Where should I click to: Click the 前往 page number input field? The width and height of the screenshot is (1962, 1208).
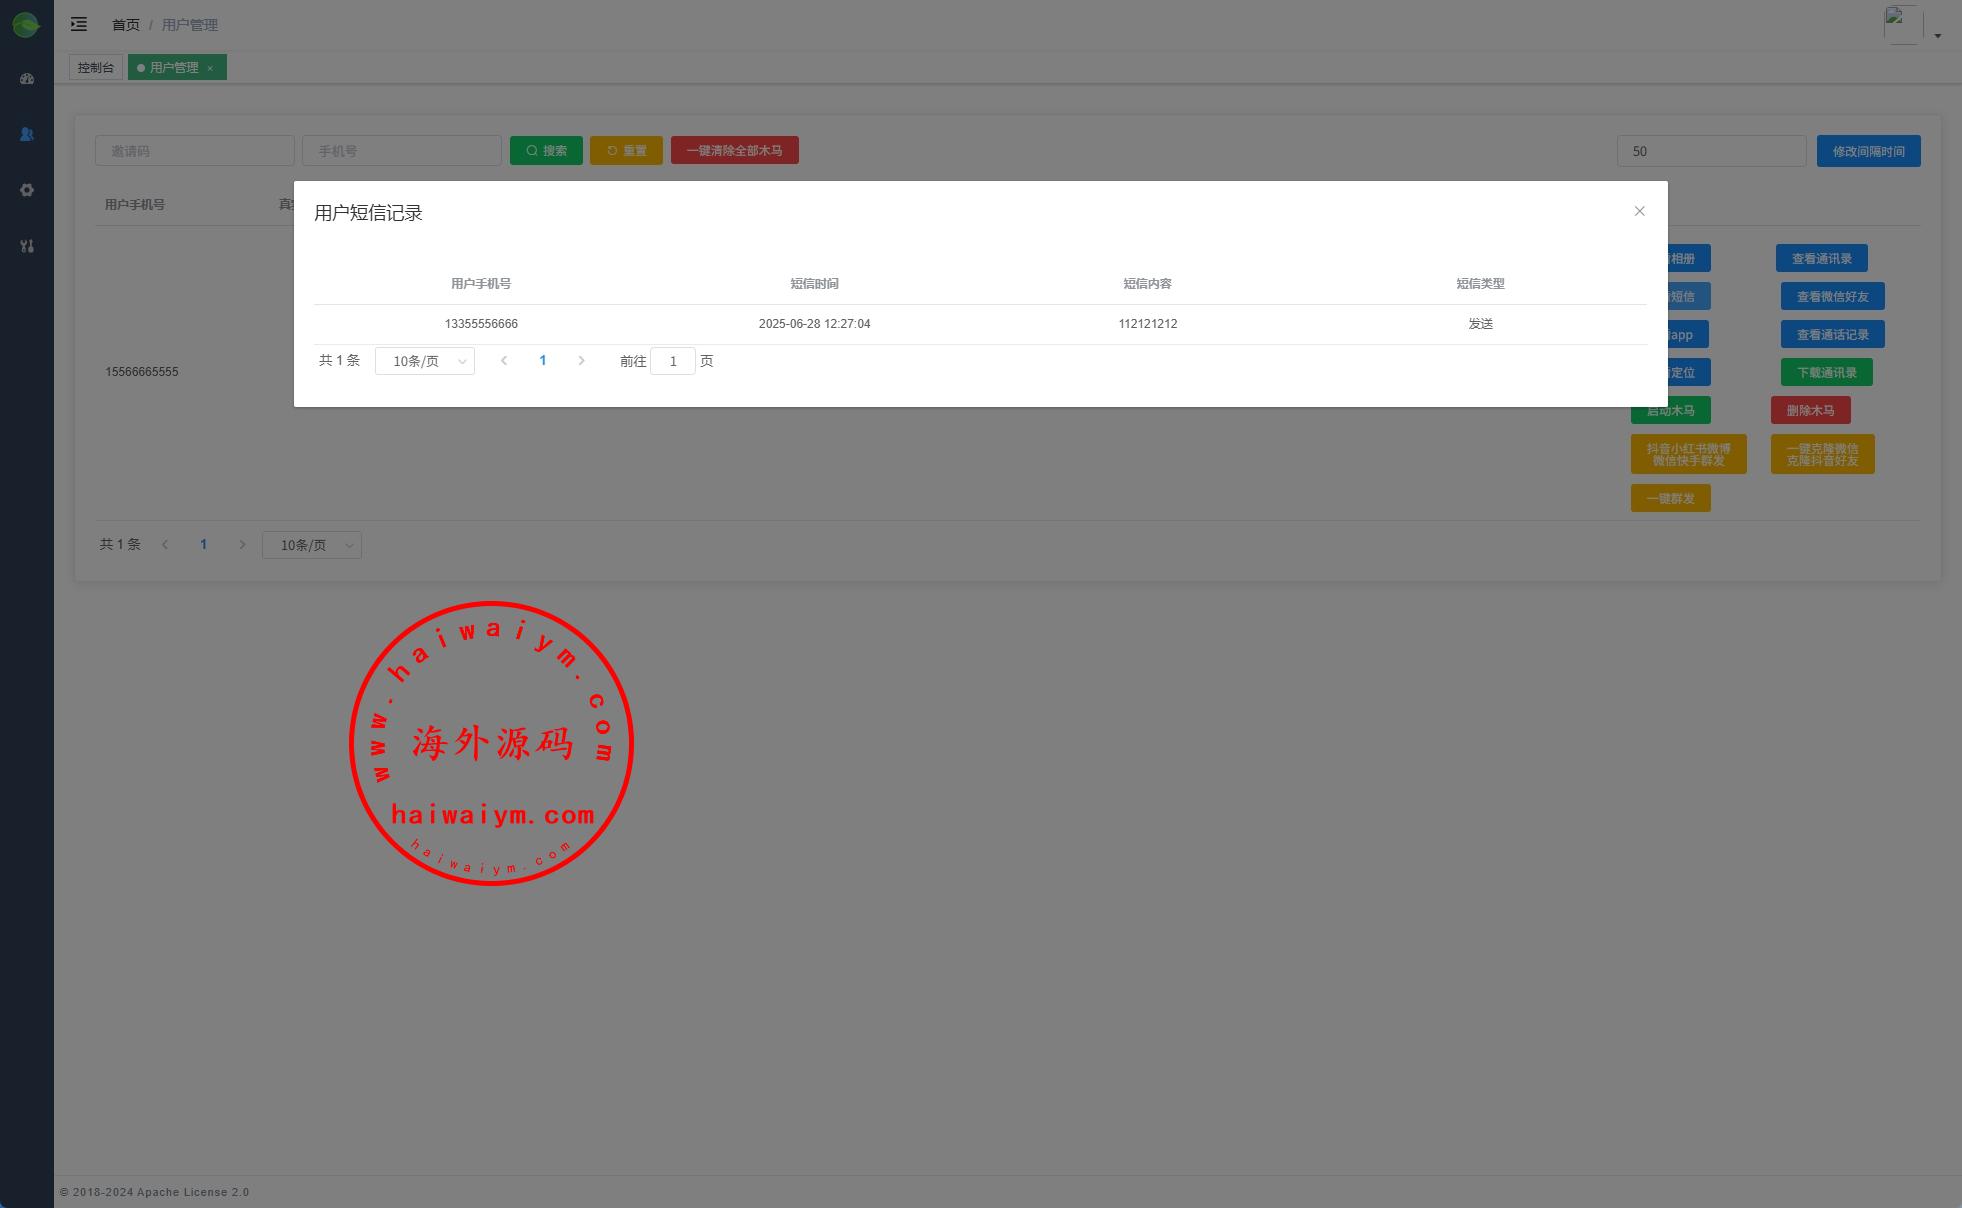tap(673, 361)
